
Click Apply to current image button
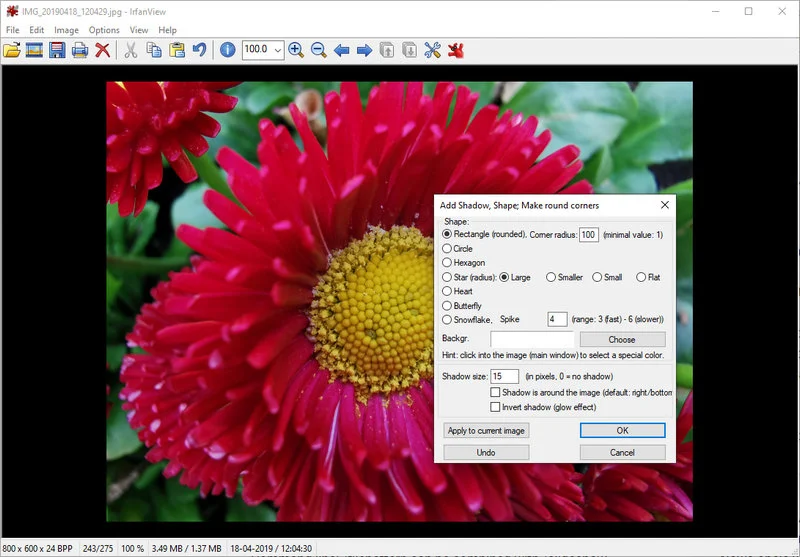(x=486, y=430)
